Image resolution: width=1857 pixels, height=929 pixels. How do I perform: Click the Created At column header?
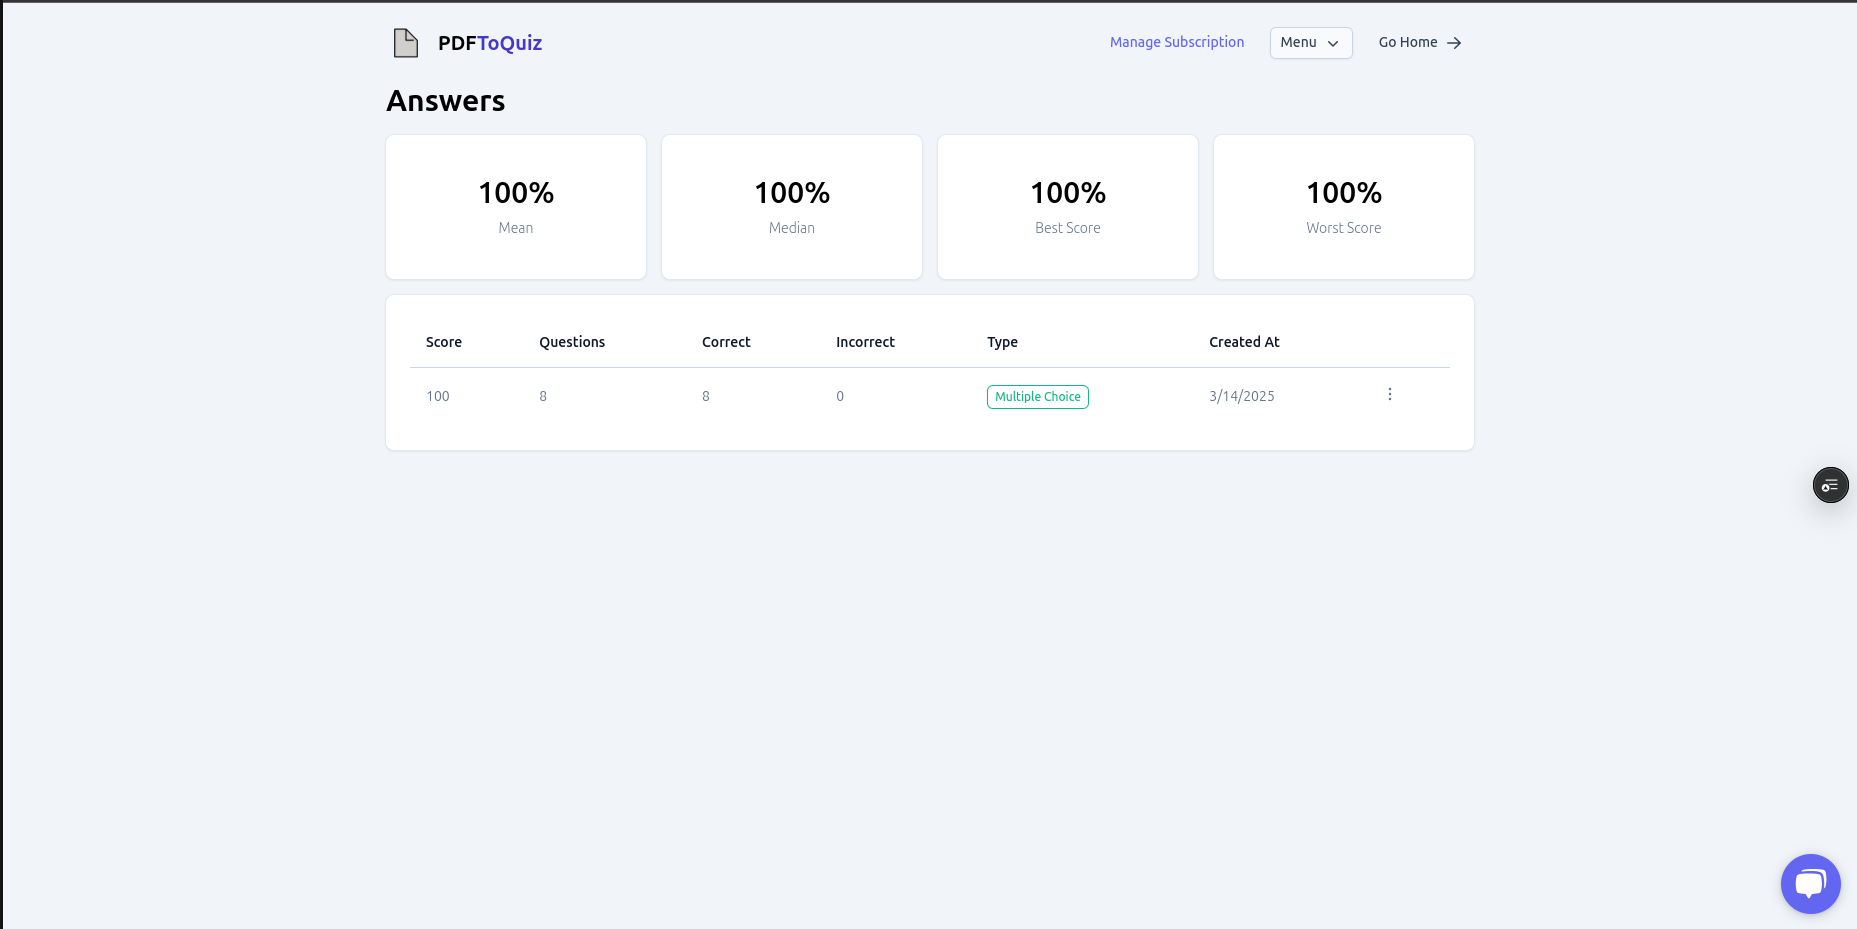(x=1244, y=342)
